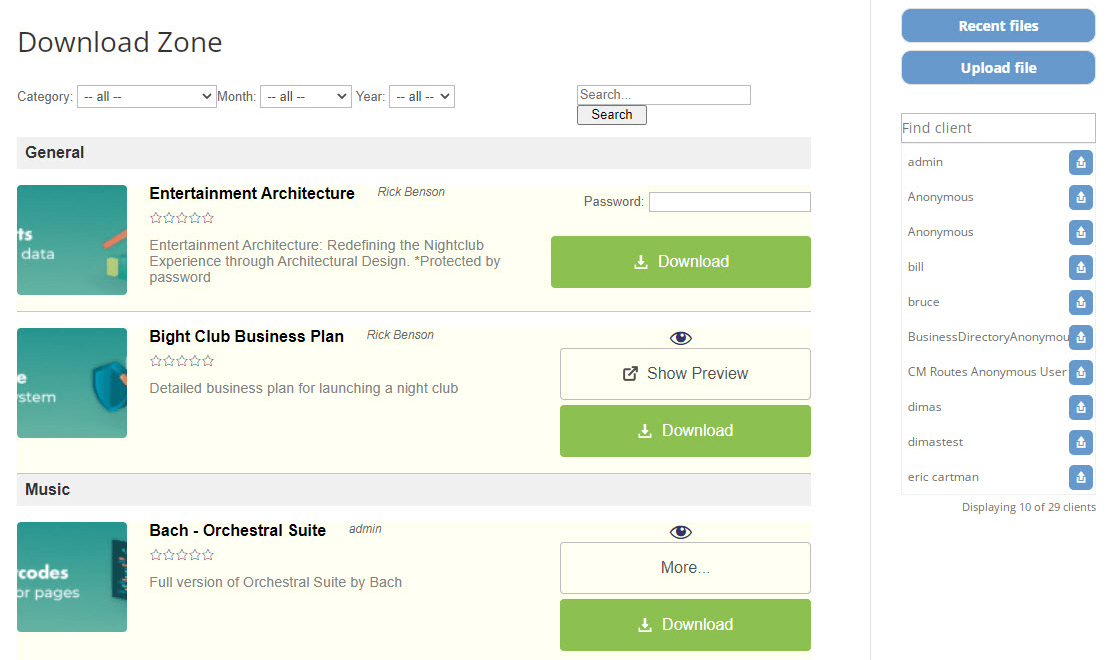
Task: Click upload icon for BusinessDirectoryAnonymous client
Action: (x=1080, y=338)
